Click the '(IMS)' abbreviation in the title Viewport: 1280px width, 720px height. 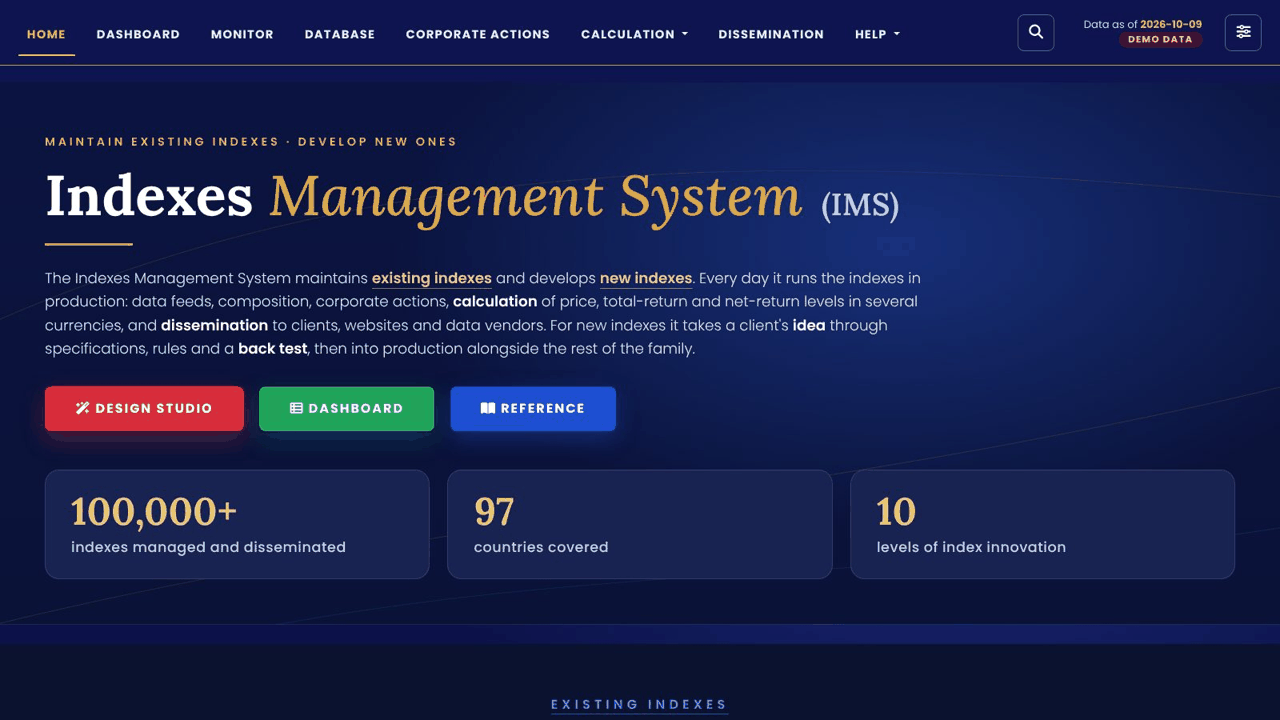(x=860, y=205)
